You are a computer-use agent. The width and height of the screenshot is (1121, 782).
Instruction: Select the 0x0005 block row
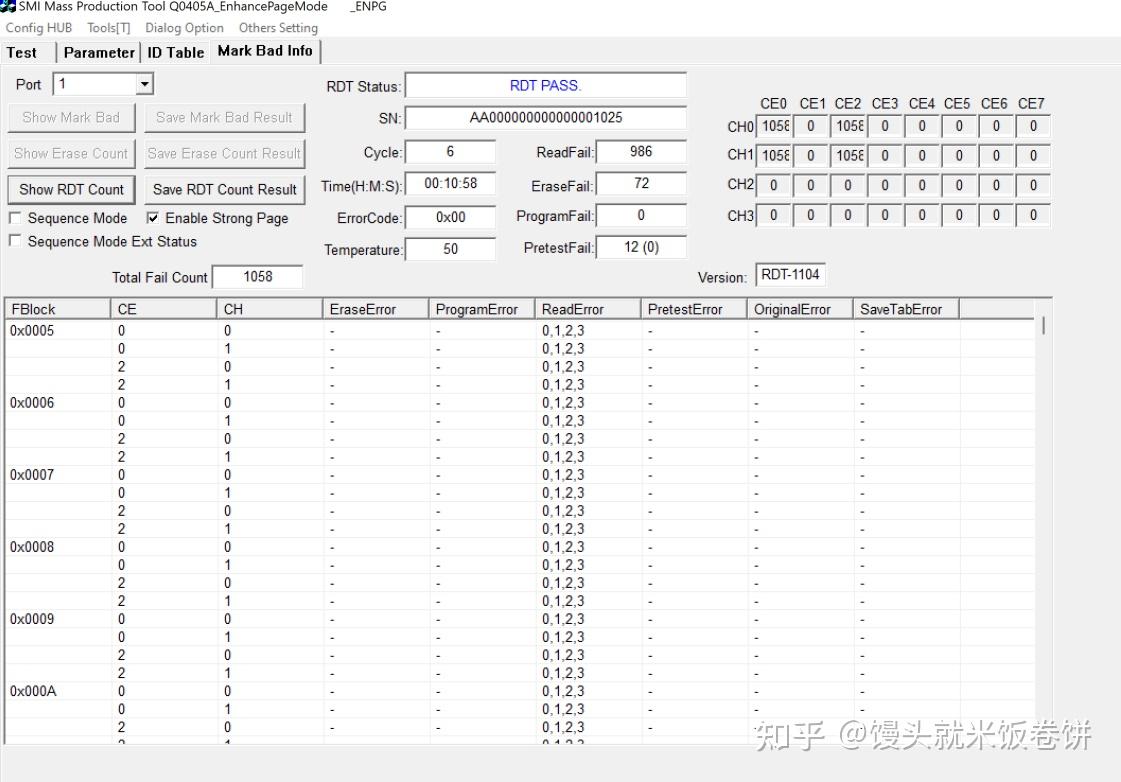520,331
